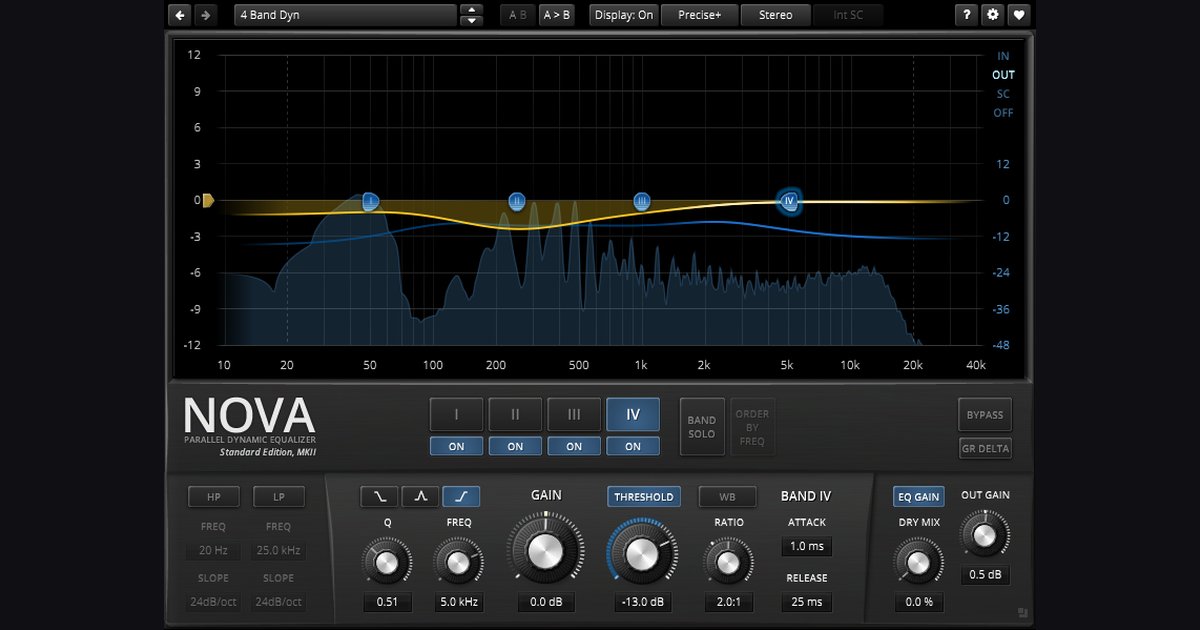Open the 4 Band Dyn preset list
Viewport: 1200px width, 630px height.
(345, 14)
